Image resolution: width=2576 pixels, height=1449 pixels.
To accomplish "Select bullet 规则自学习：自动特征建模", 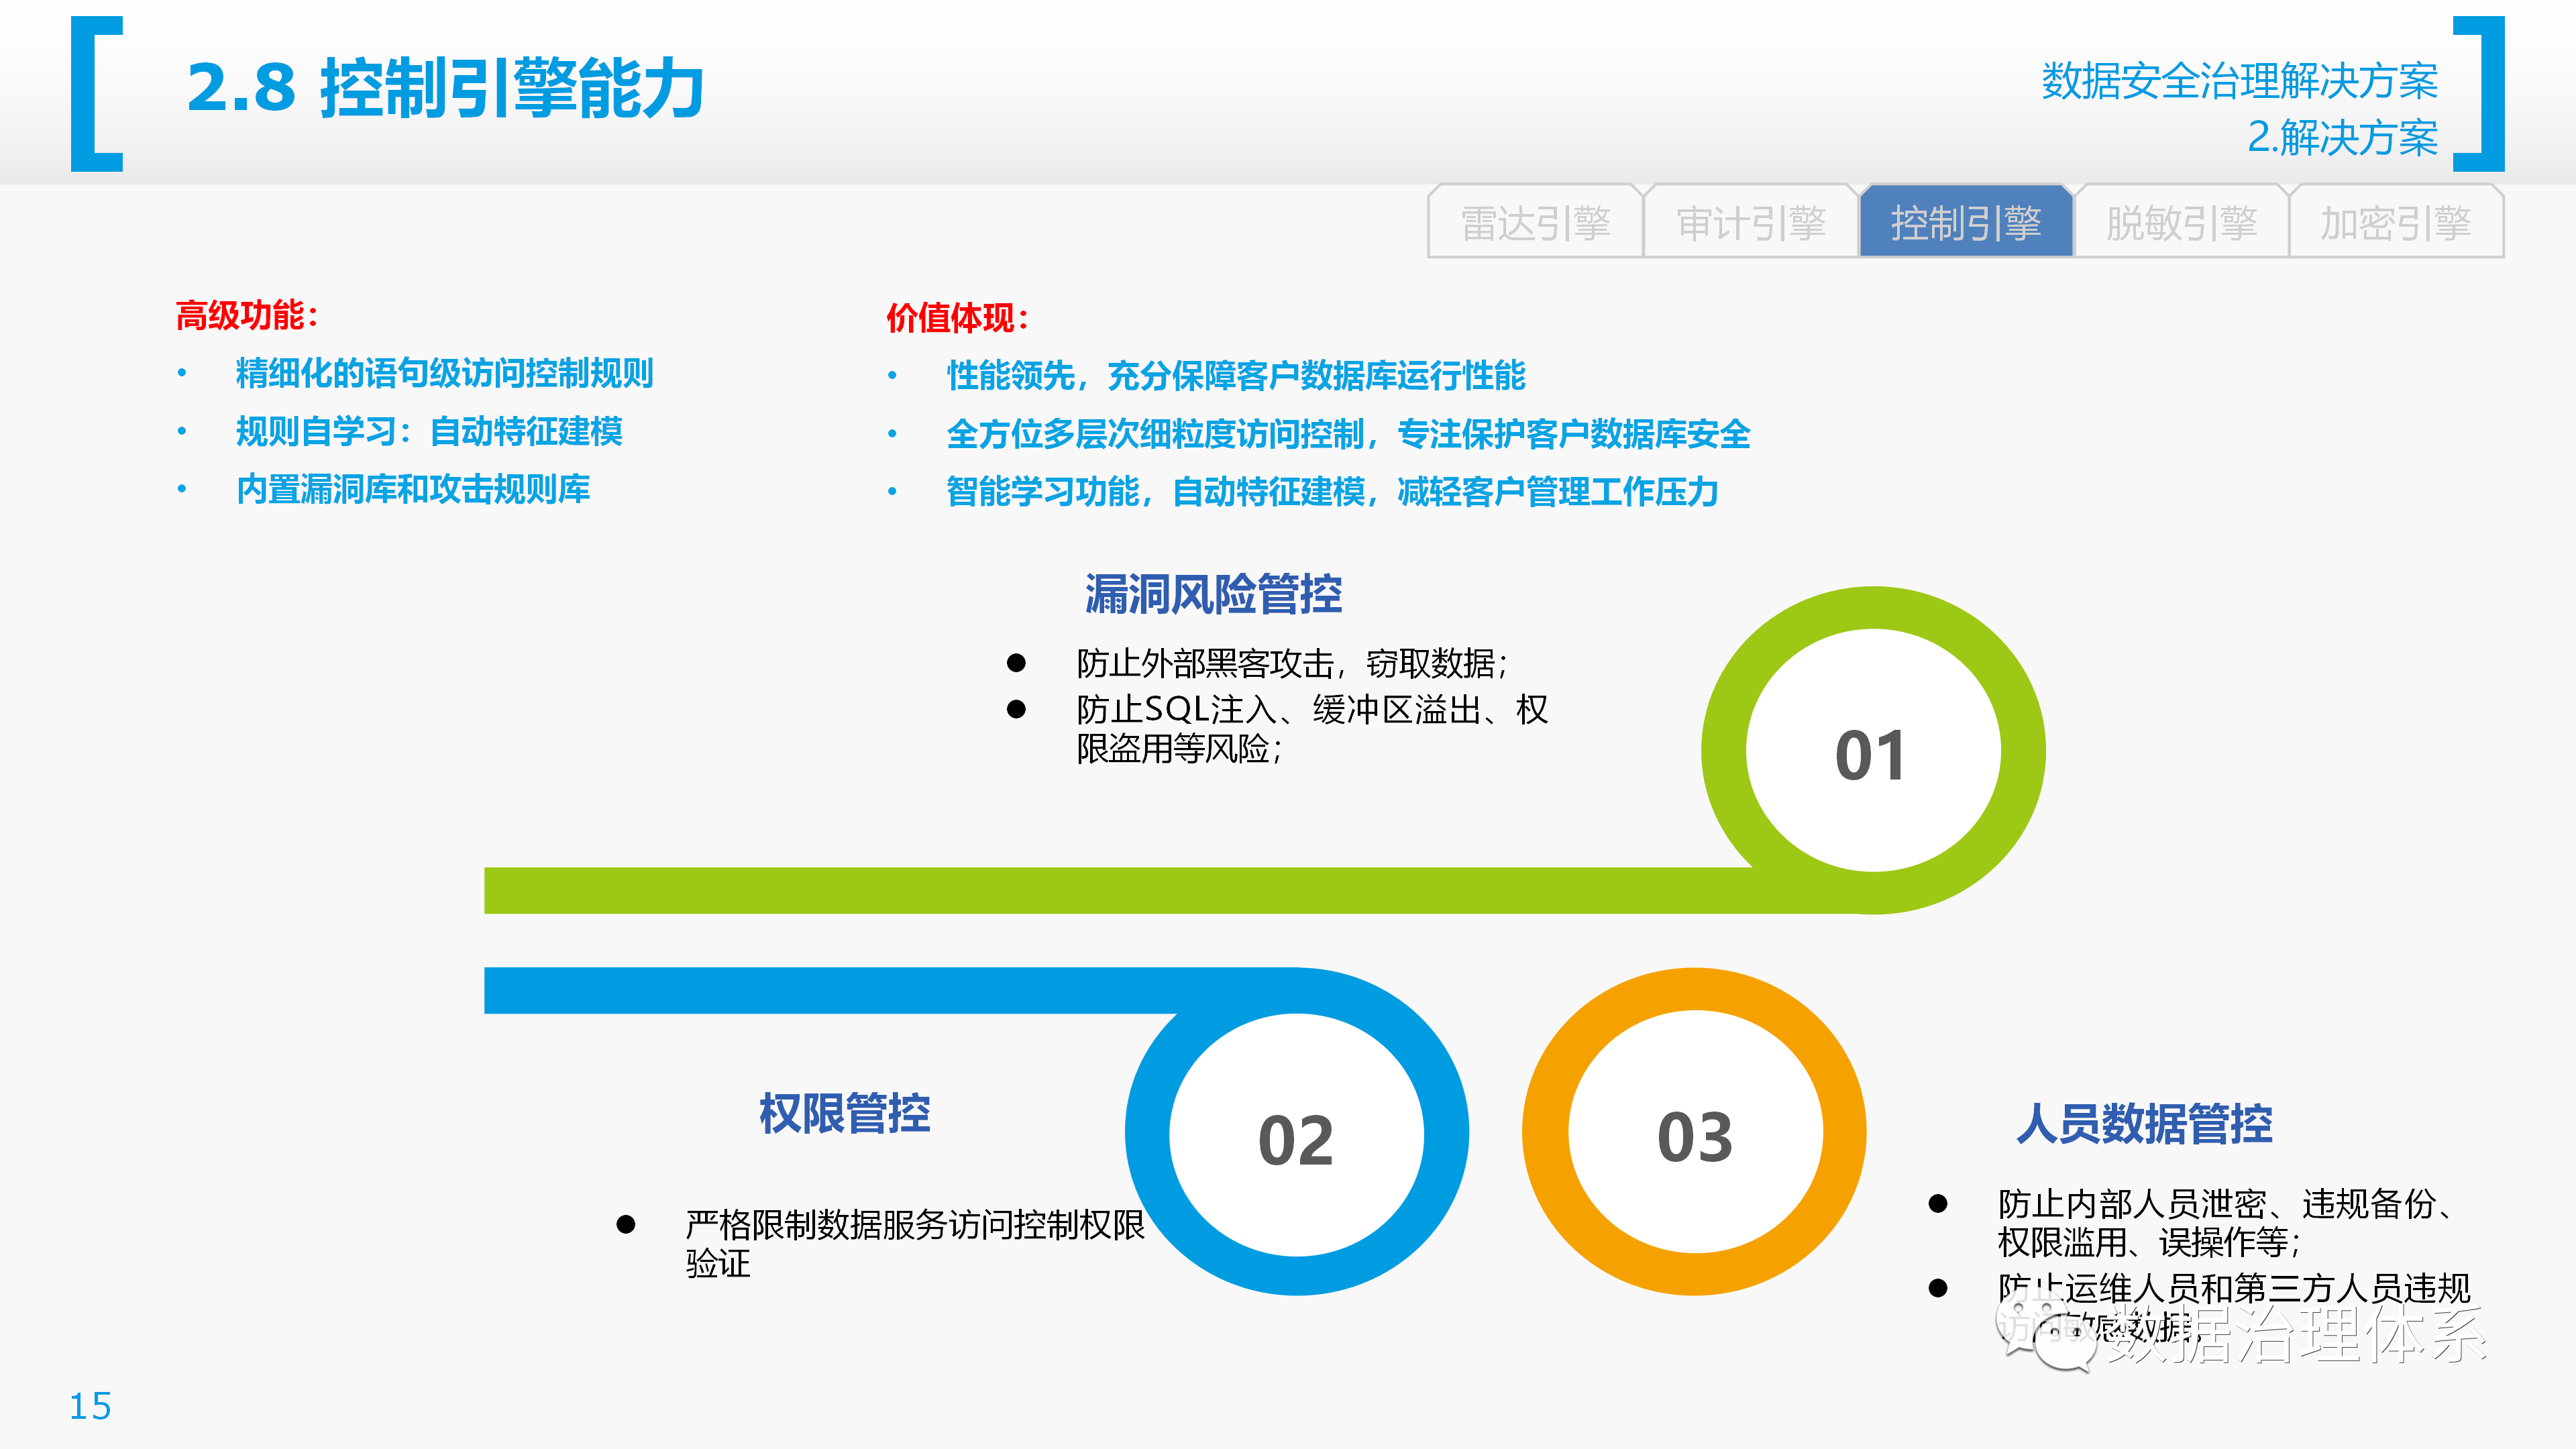I will point(429,431).
